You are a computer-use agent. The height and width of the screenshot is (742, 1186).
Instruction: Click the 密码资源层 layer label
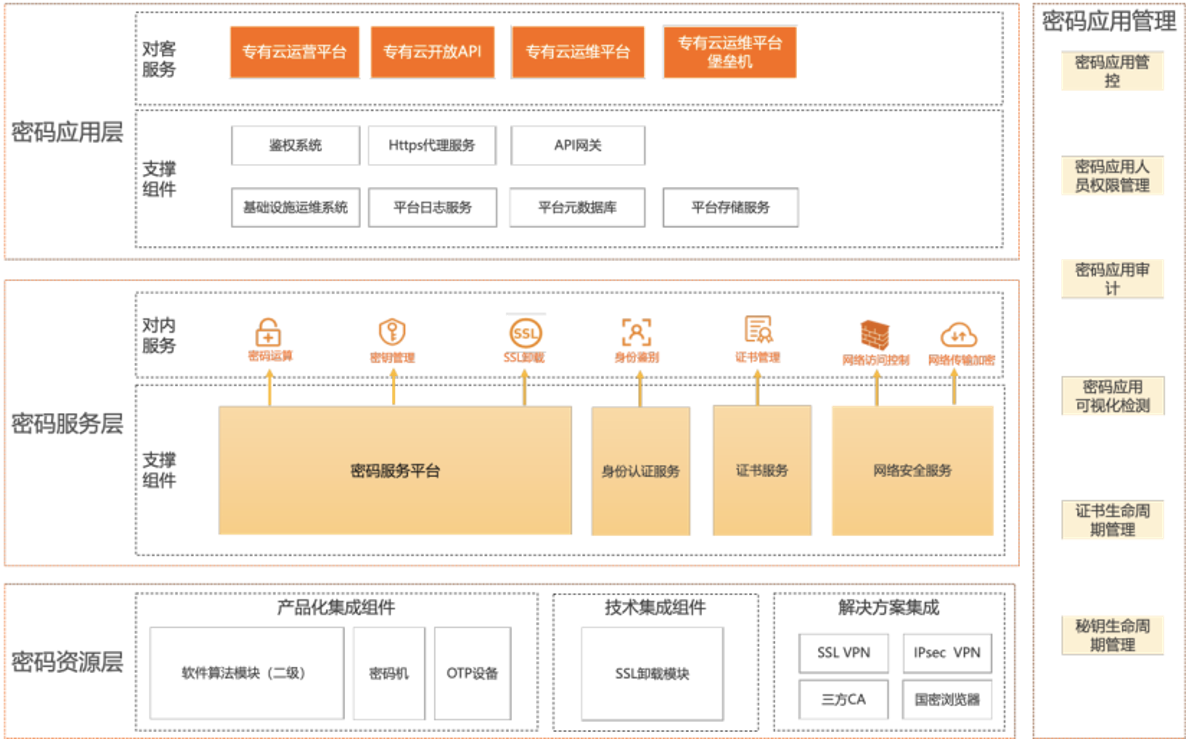(x=67, y=663)
